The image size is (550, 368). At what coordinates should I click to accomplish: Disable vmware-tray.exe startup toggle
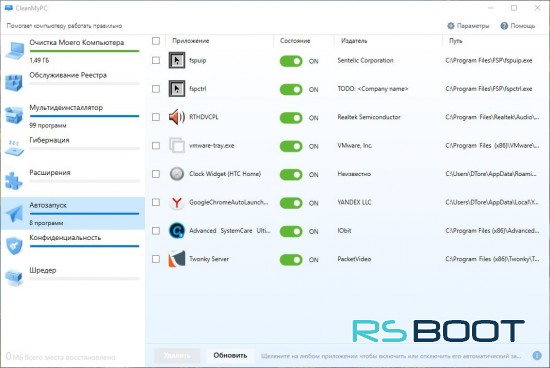pyautogui.click(x=291, y=146)
